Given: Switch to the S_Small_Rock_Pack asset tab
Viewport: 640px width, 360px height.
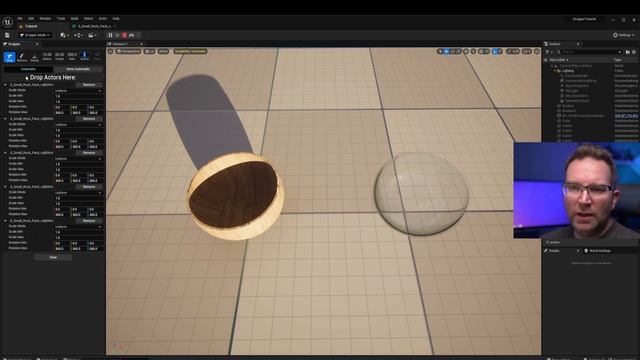Looking at the screenshot, I should [x=94, y=26].
